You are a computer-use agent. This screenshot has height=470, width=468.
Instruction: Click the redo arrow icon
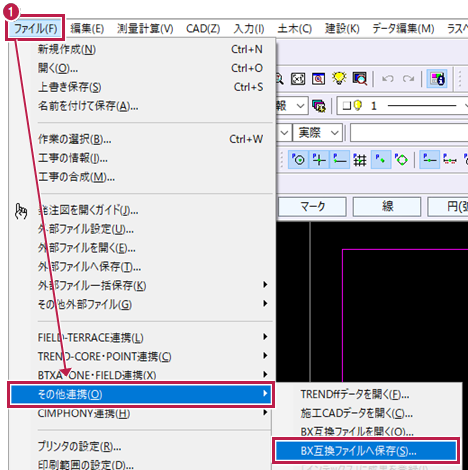[x=408, y=79]
